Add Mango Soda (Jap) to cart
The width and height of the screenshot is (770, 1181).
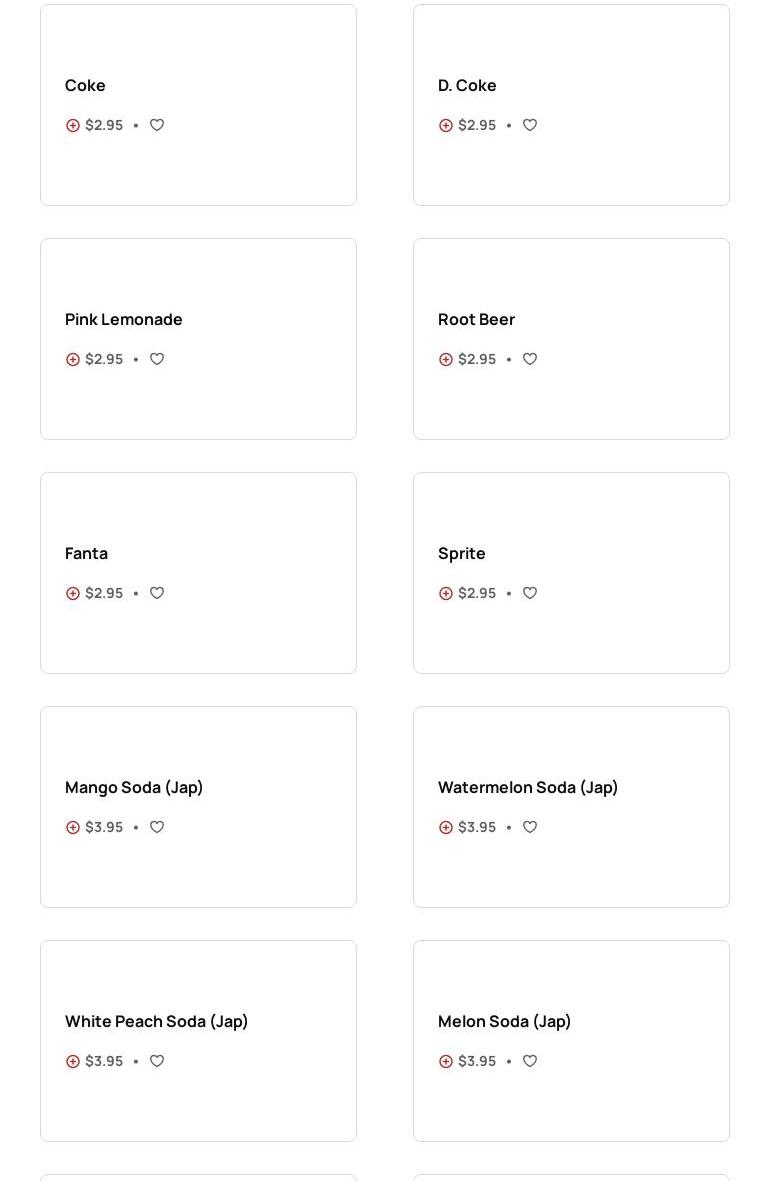[73, 827]
